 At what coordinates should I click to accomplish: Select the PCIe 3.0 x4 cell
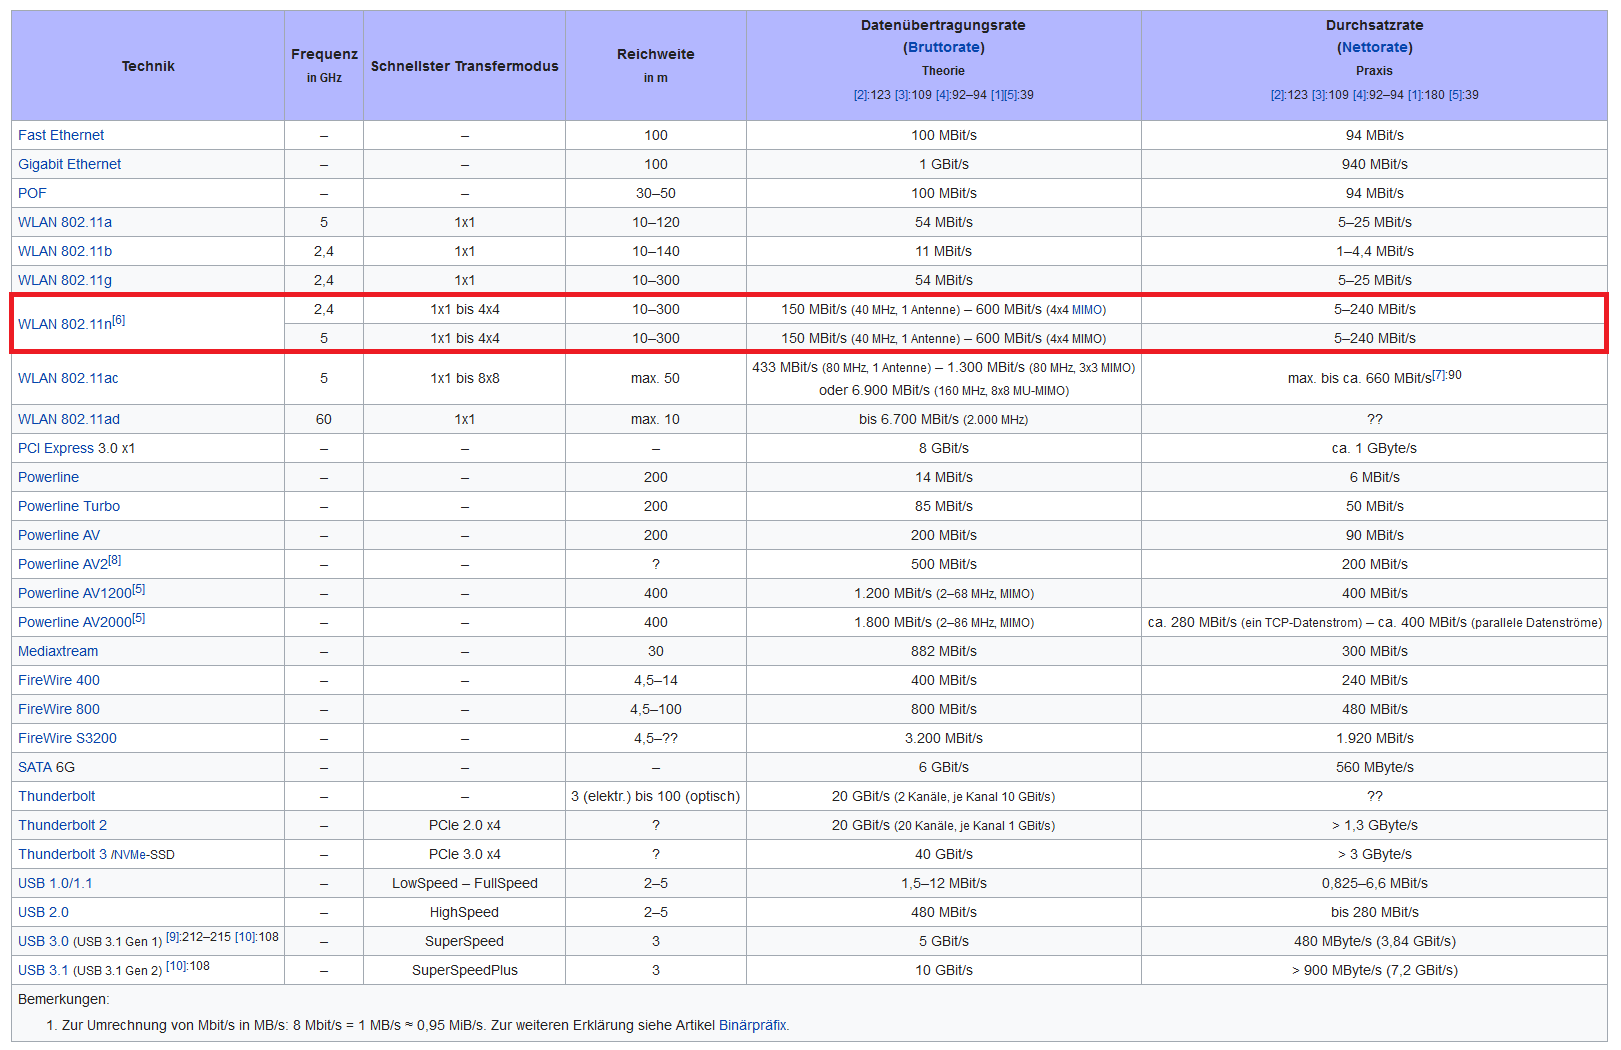pyautogui.click(x=465, y=854)
